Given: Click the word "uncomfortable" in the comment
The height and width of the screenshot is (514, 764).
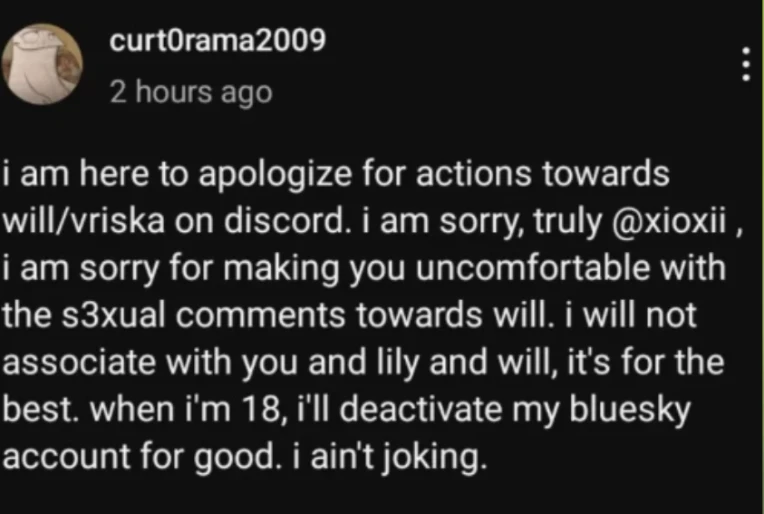Looking at the screenshot, I should 533,268.
